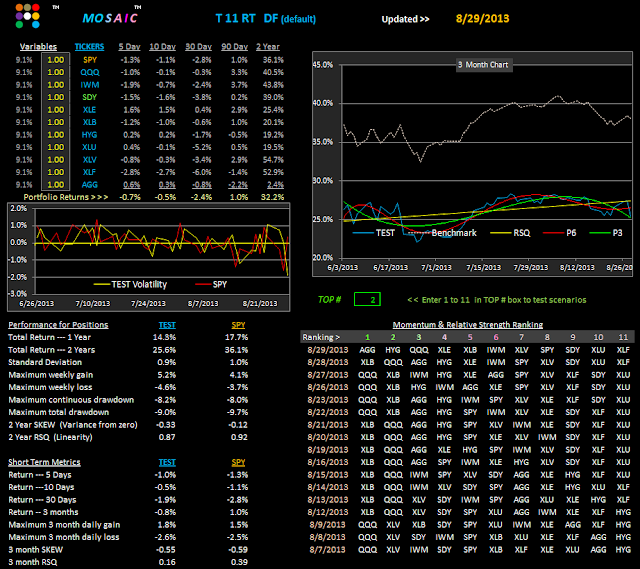Click the 2 Year RSQ (Linearity) label
The width and height of the screenshot is (640, 569).
coord(50,437)
